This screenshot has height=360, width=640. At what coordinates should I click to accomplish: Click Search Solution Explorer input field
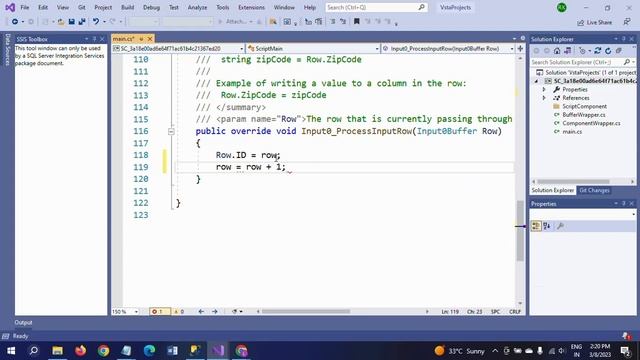[x=577, y=62]
